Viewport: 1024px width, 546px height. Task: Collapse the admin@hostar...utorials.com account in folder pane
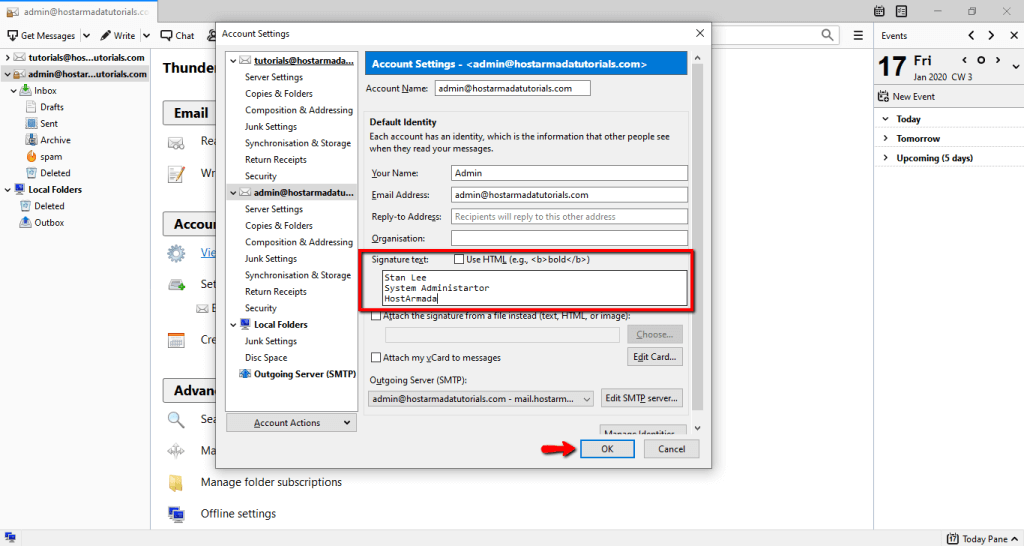pyautogui.click(x=7, y=74)
